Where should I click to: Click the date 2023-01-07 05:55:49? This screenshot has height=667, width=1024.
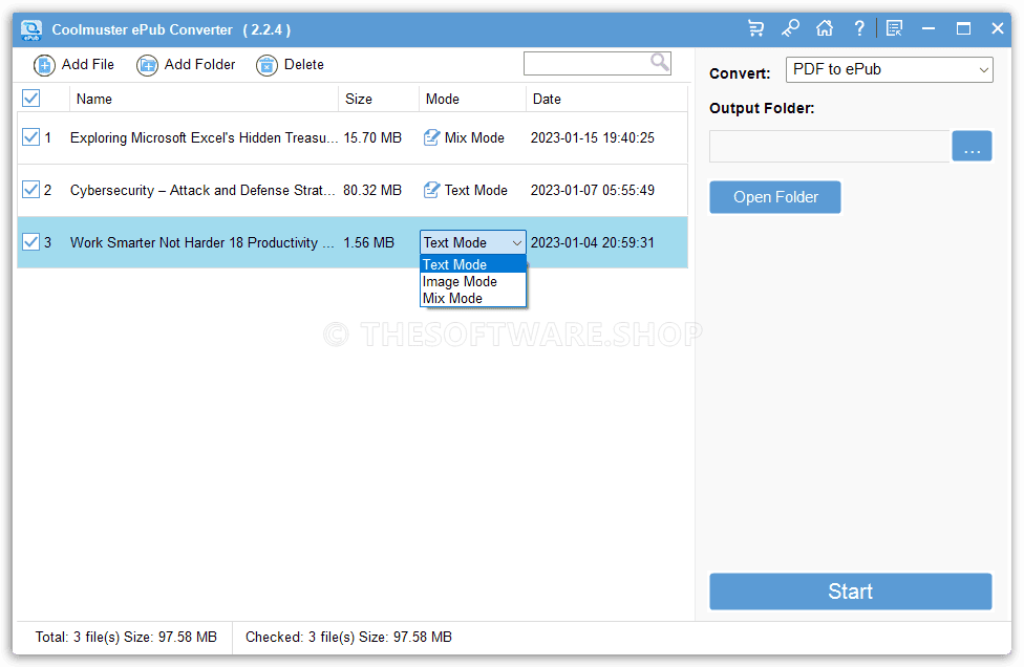(592, 190)
